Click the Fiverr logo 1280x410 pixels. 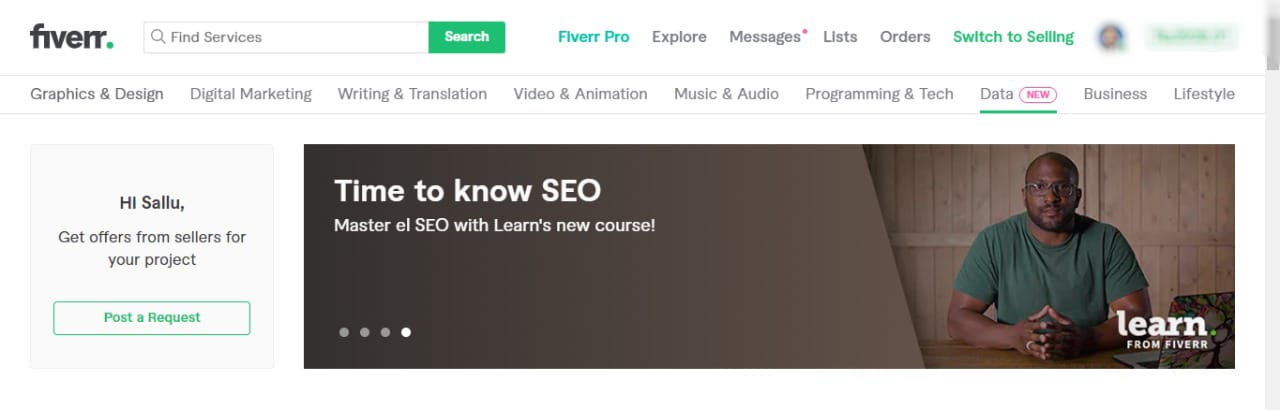(x=72, y=37)
